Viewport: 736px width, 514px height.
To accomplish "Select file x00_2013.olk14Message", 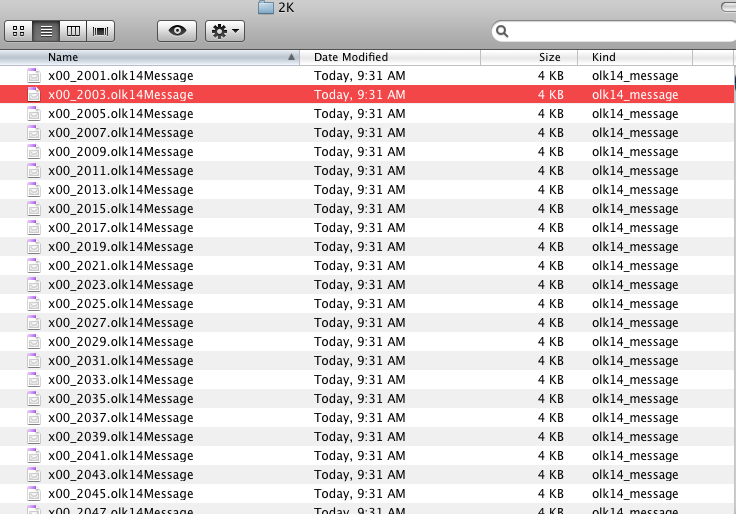I will (x=366, y=190).
